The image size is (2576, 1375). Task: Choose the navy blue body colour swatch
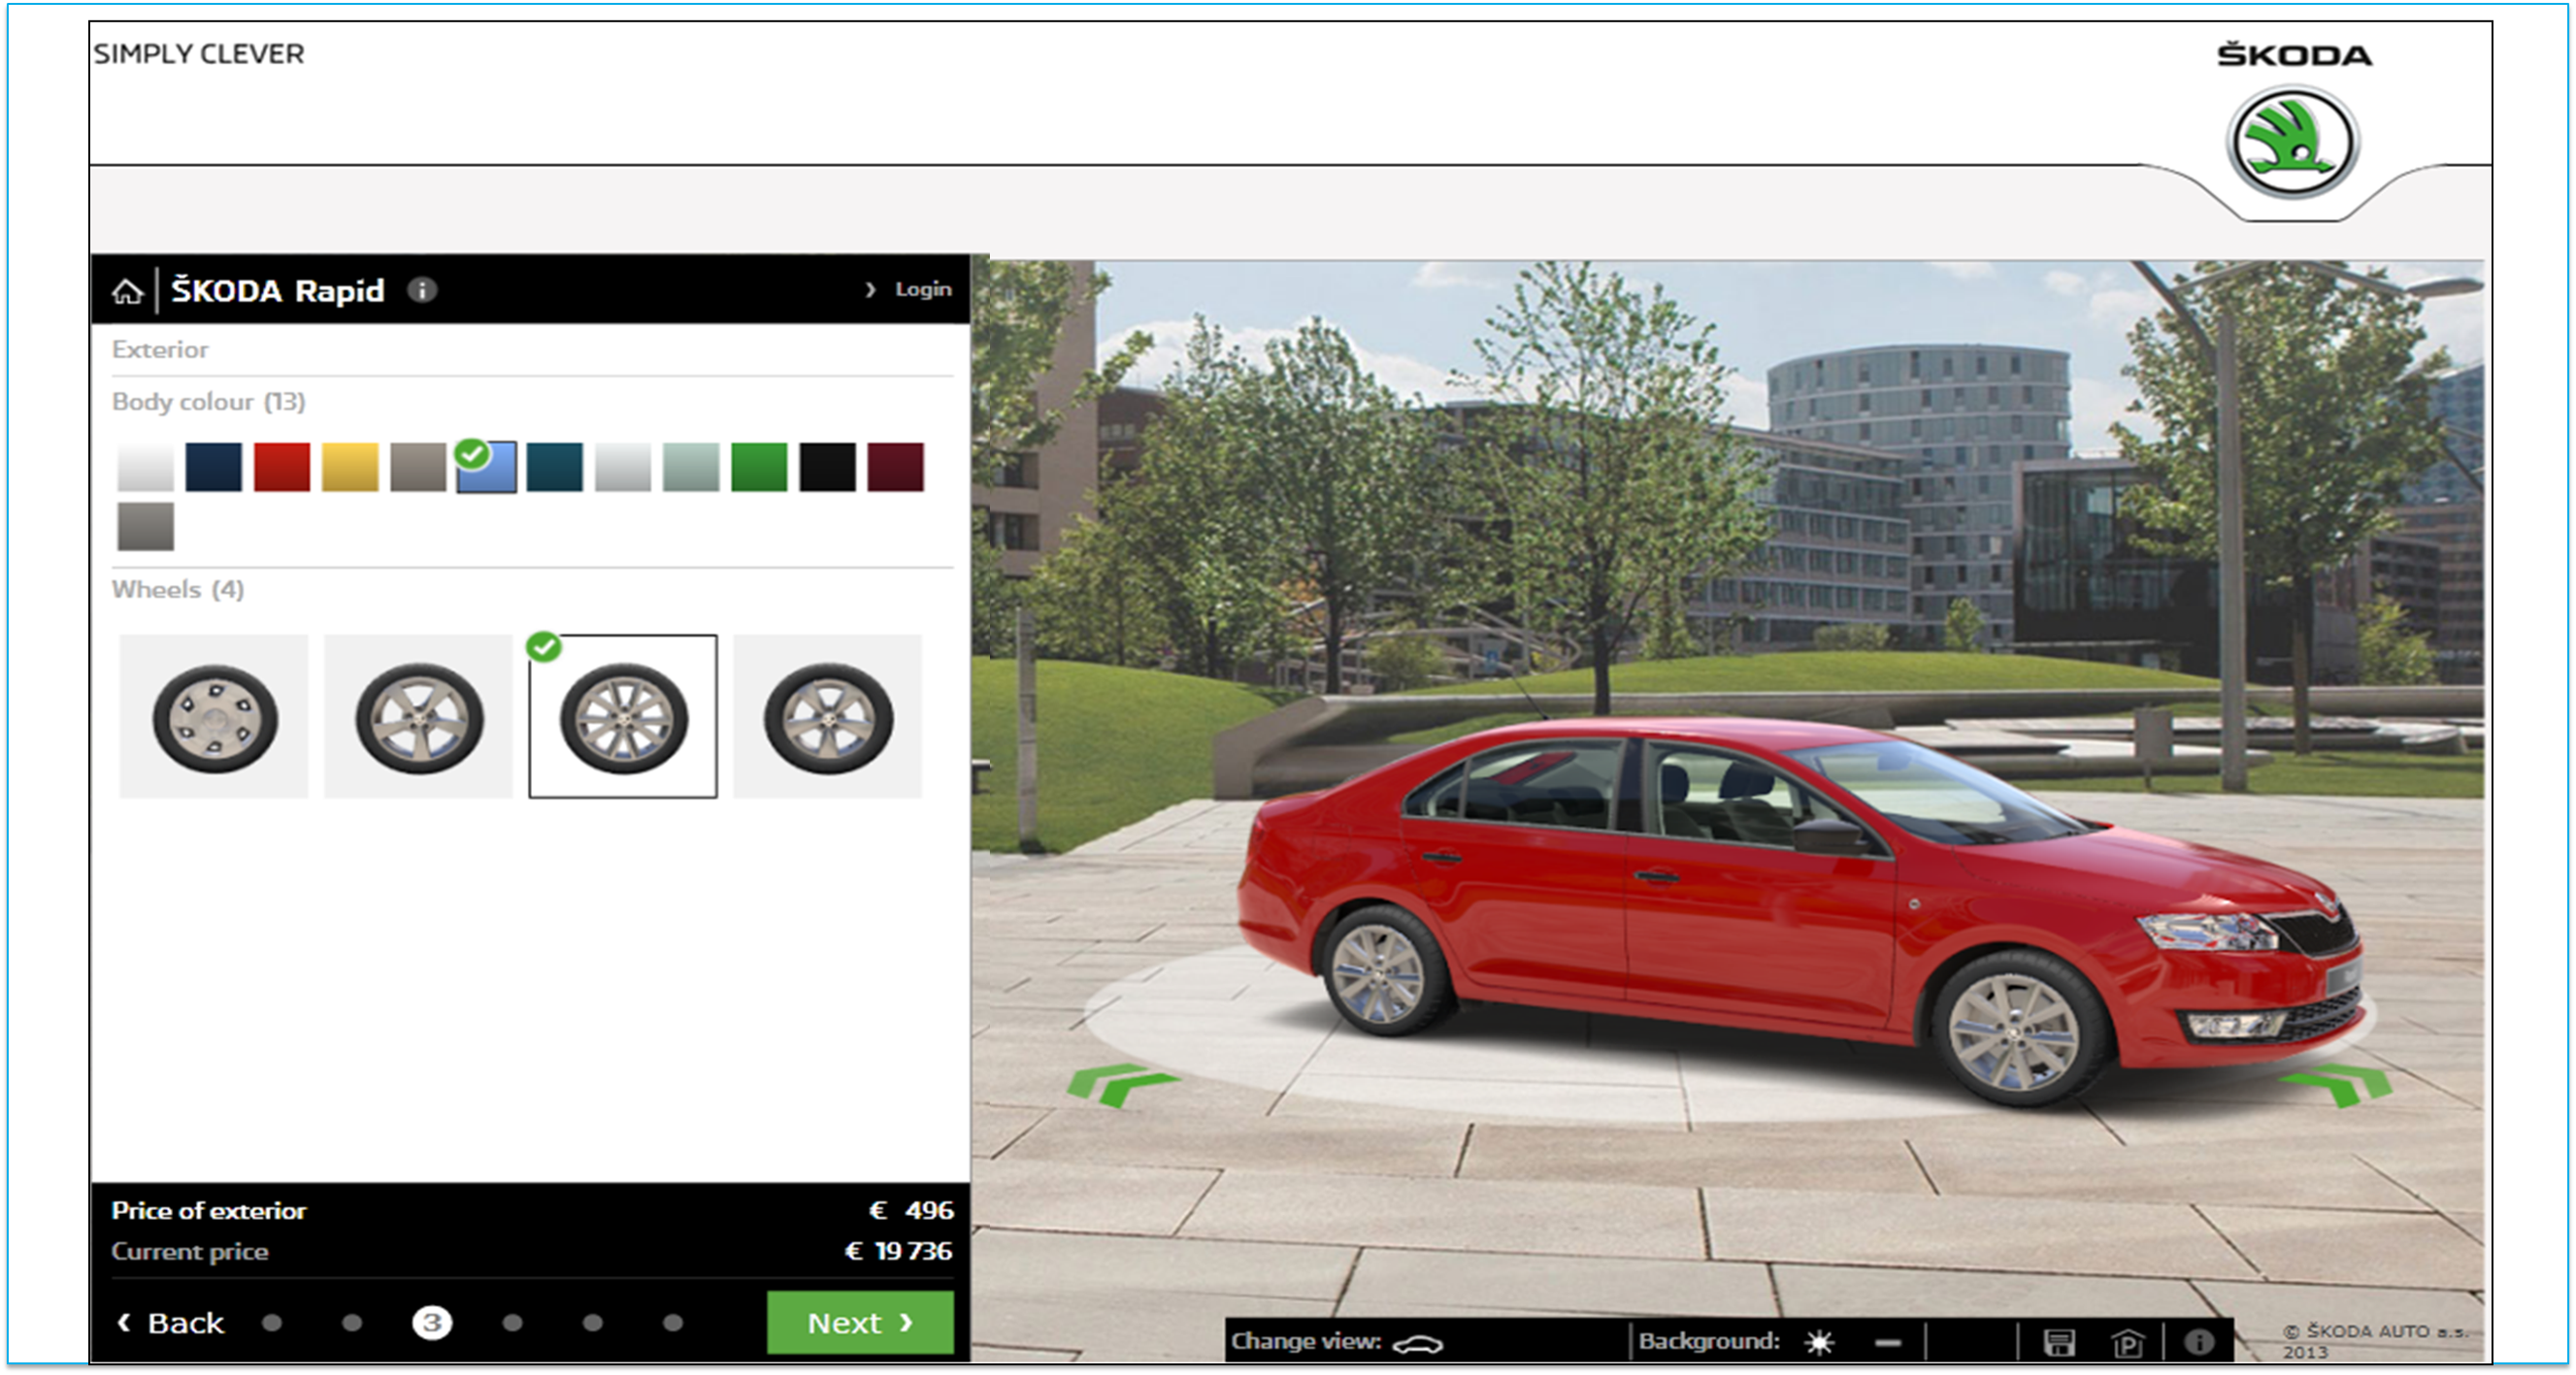pos(213,467)
